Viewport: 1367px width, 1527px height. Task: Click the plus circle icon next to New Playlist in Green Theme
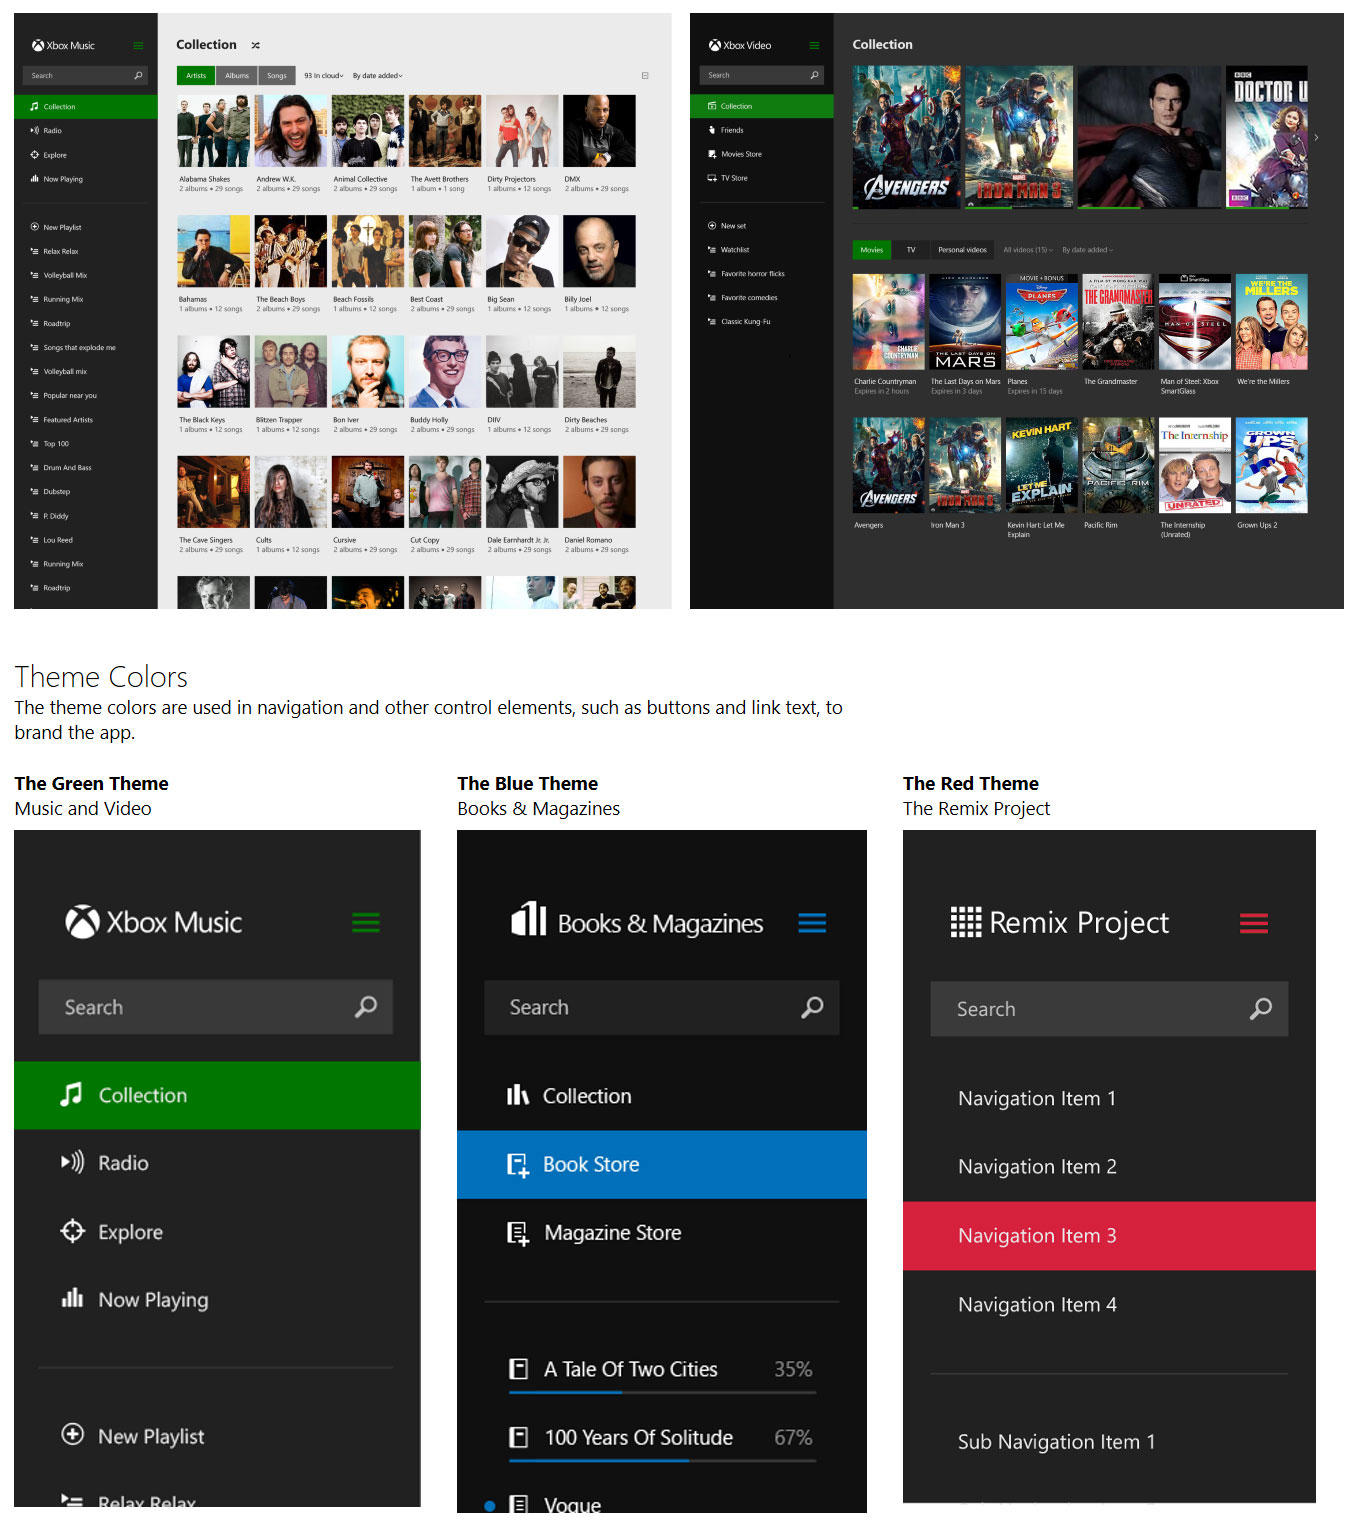[x=72, y=1434]
